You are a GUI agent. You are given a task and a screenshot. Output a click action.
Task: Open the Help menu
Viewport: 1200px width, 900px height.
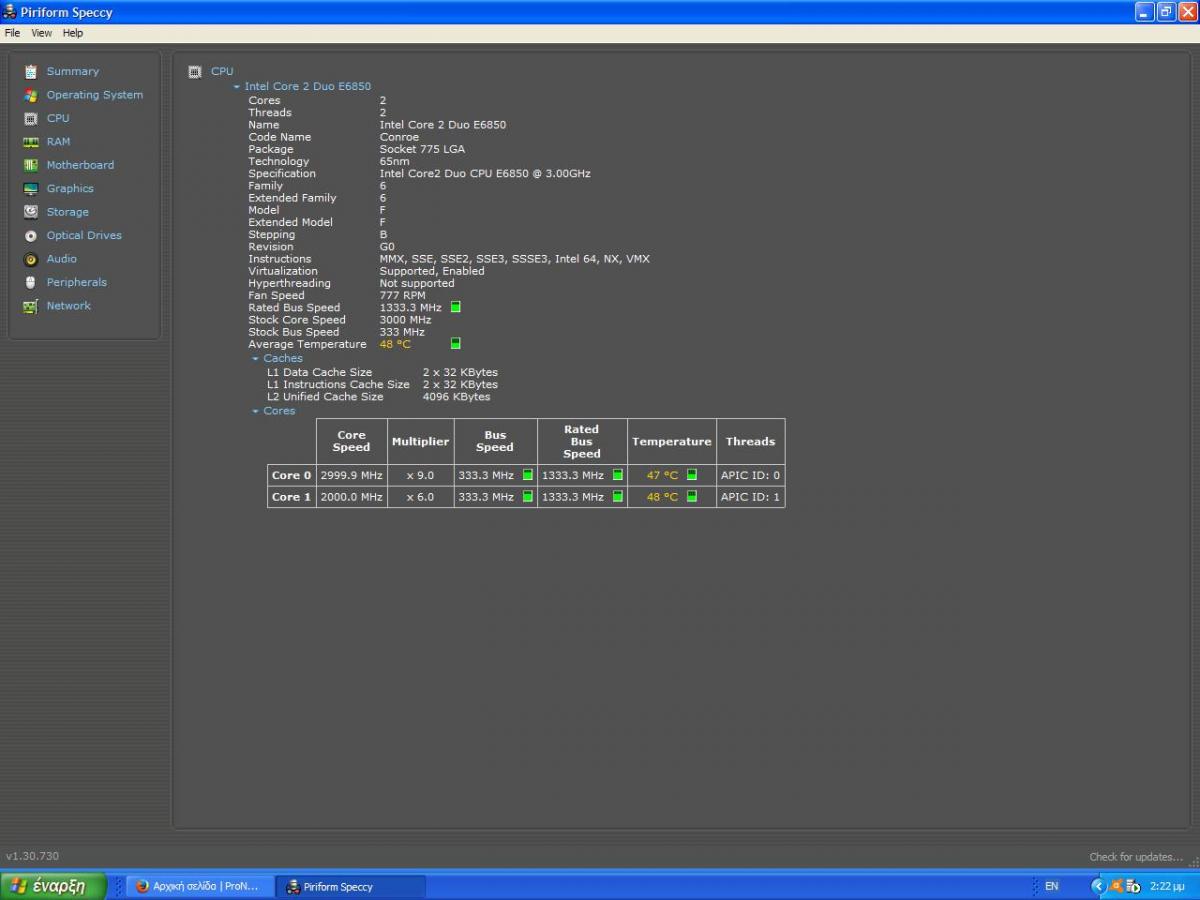pos(73,33)
